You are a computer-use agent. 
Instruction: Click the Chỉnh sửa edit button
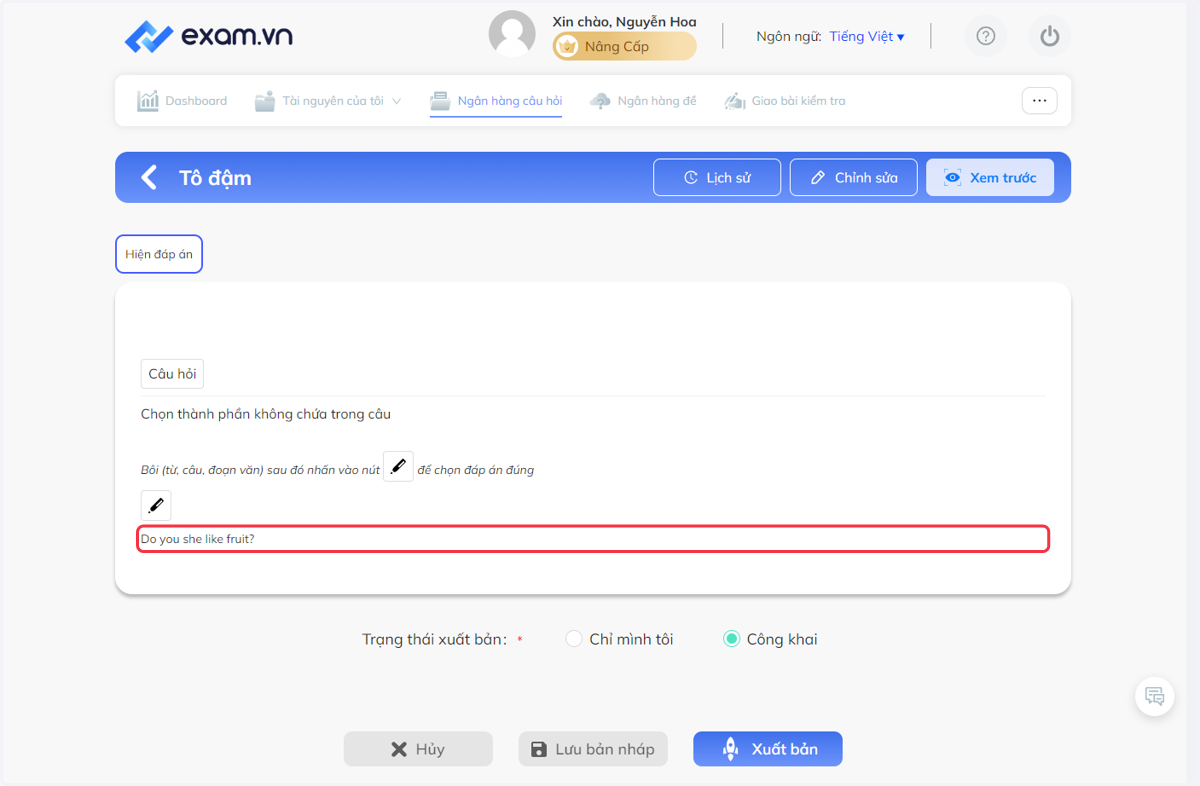click(x=853, y=177)
